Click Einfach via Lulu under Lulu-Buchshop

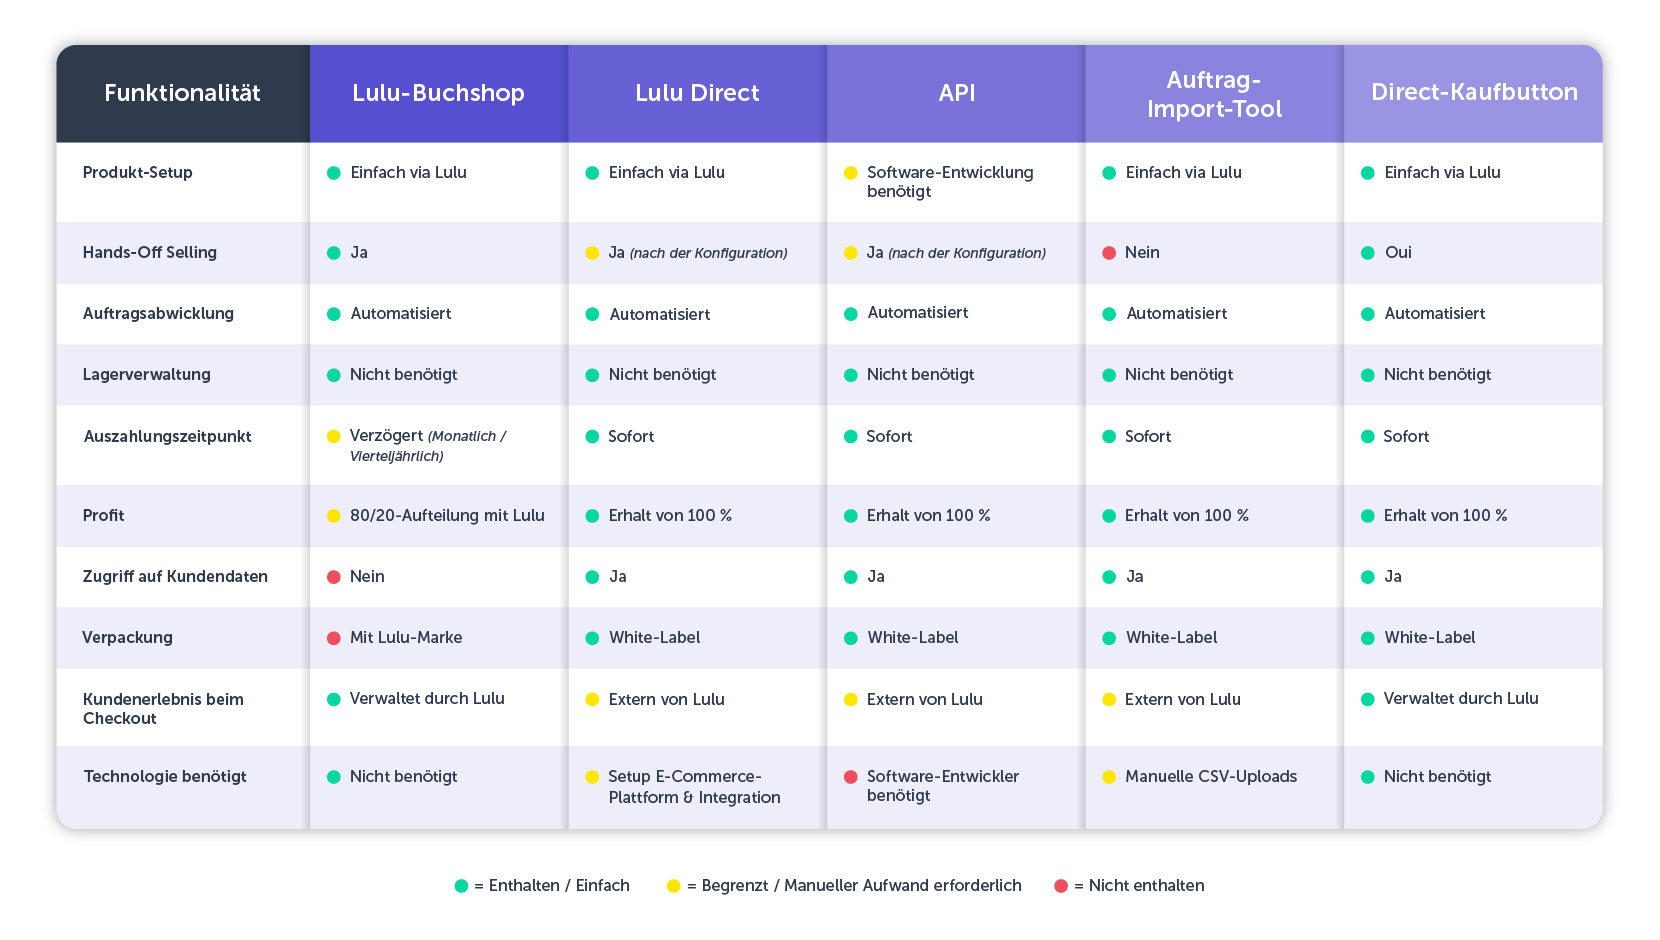click(409, 172)
